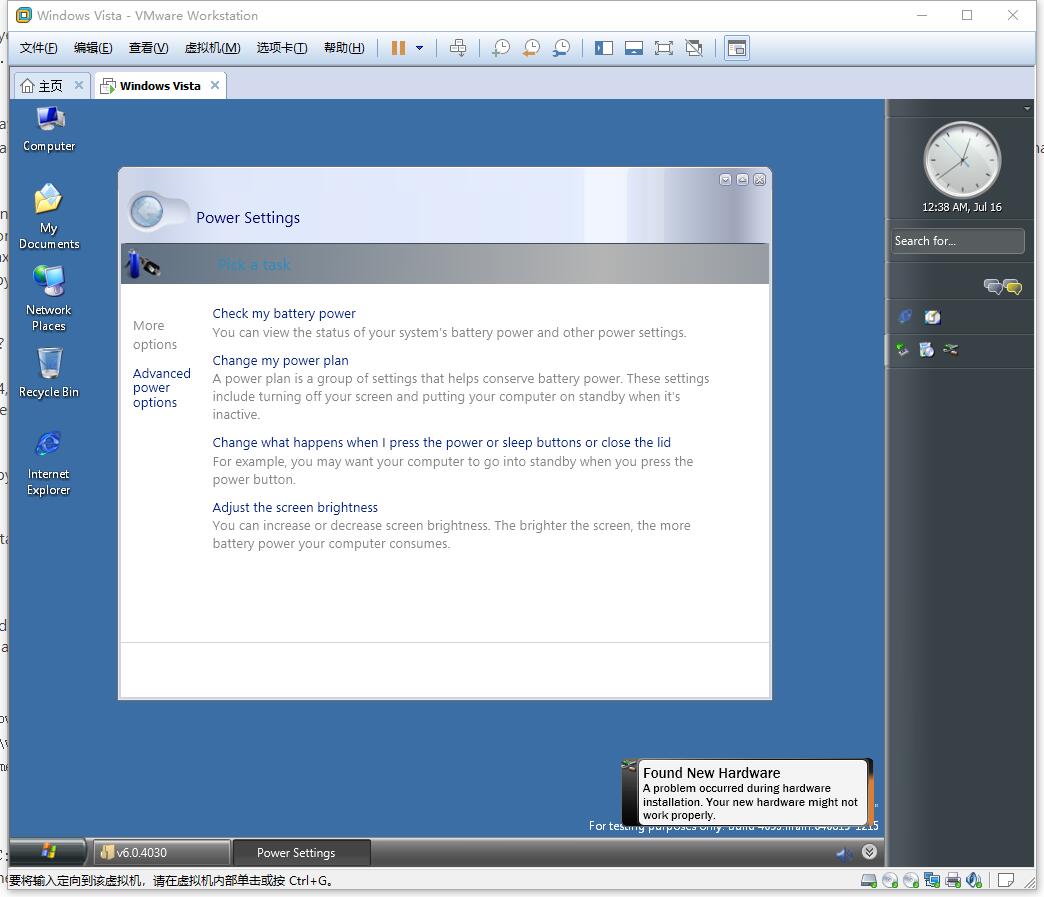This screenshot has height=897, width=1044.
Task: Close the 主页 tab
Action: [x=79, y=85]
